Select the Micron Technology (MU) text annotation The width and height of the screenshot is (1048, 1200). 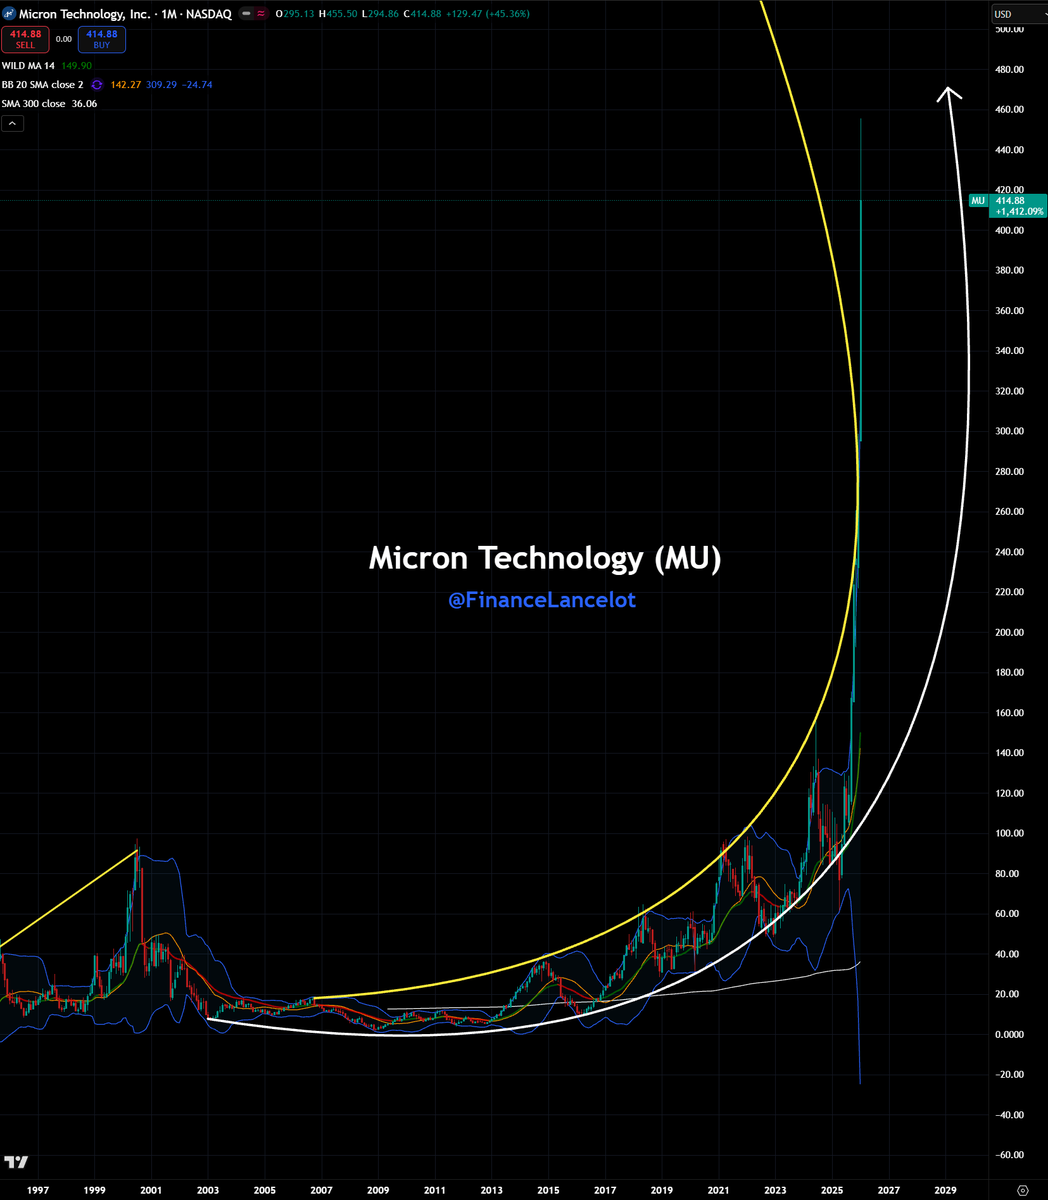click(x=545, y=558)
